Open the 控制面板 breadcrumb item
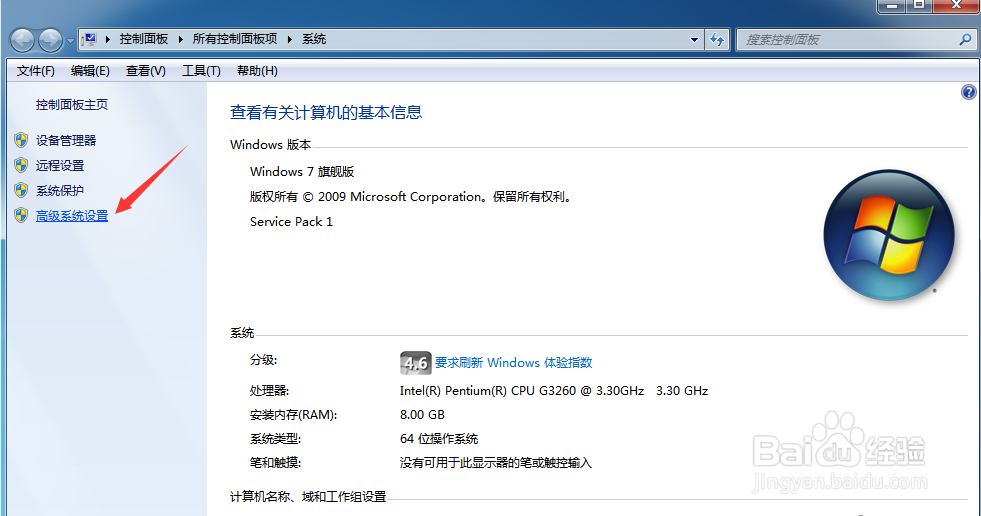 144,39
